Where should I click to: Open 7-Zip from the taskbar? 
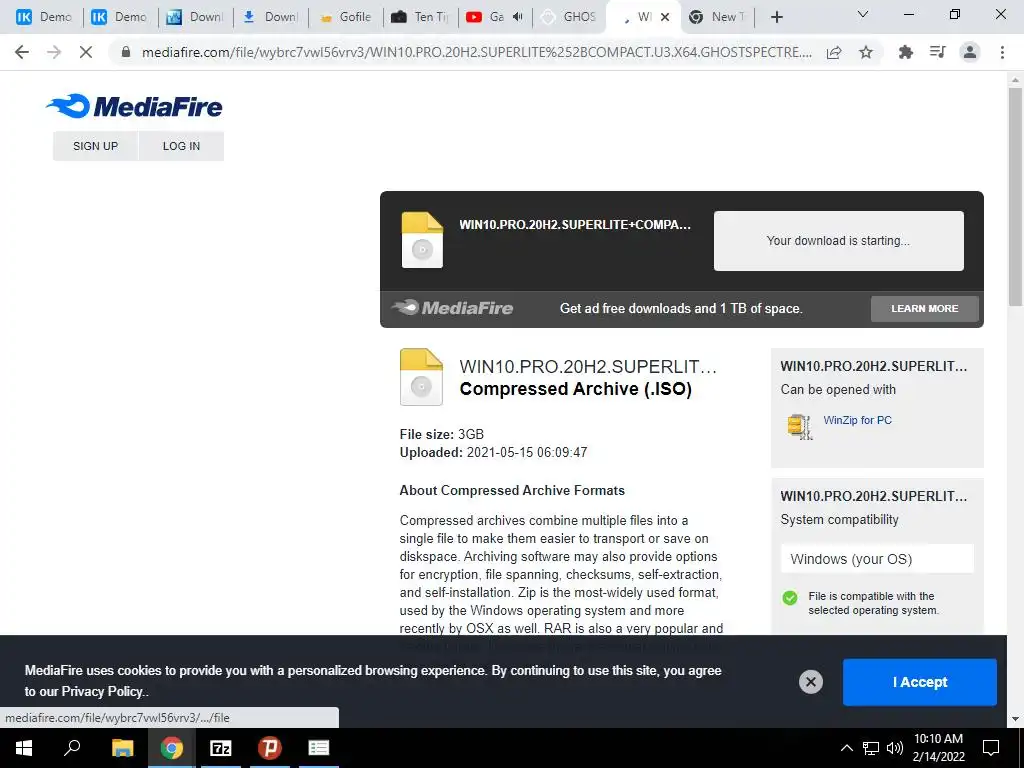pyautogui.click(x=220, y=748)
